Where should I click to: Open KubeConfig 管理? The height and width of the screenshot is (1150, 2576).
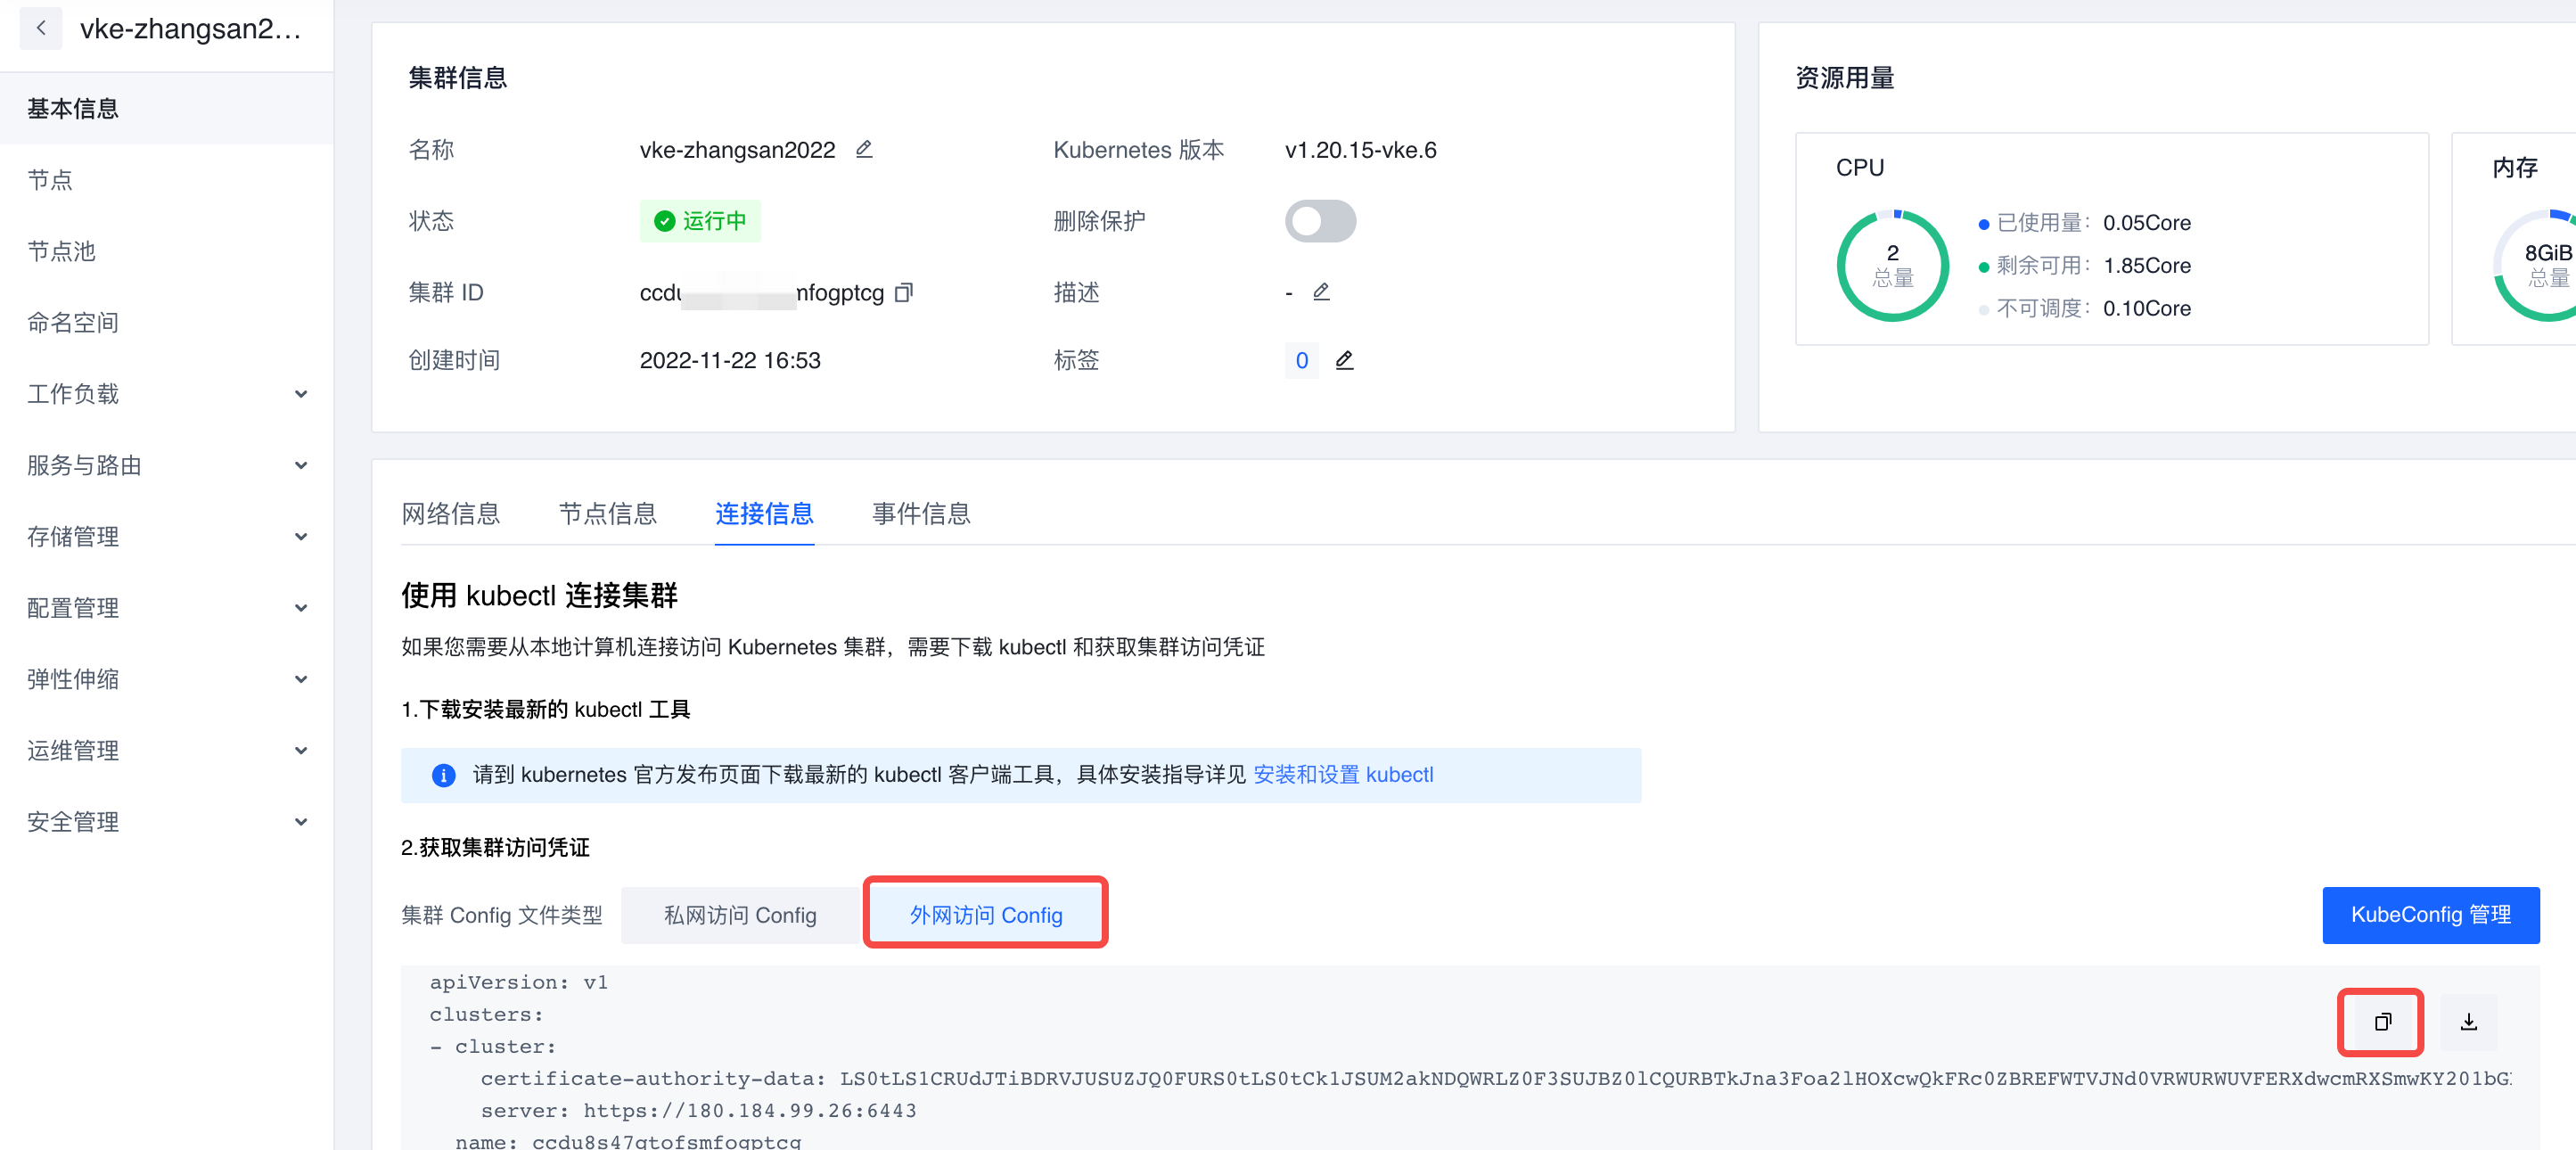coord(2430,915)
